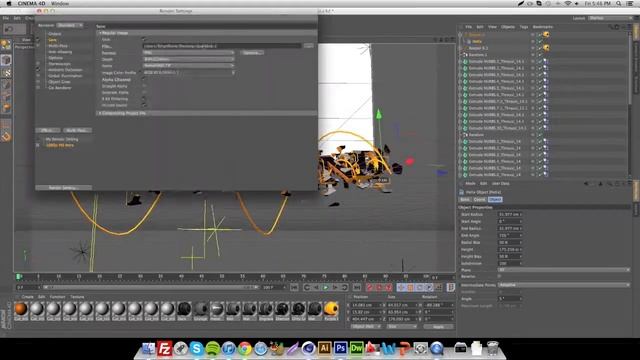Viewport: 640px width, 360px height.
Task: Toggle the Include Sound checkbox
Action: point(144,105)
